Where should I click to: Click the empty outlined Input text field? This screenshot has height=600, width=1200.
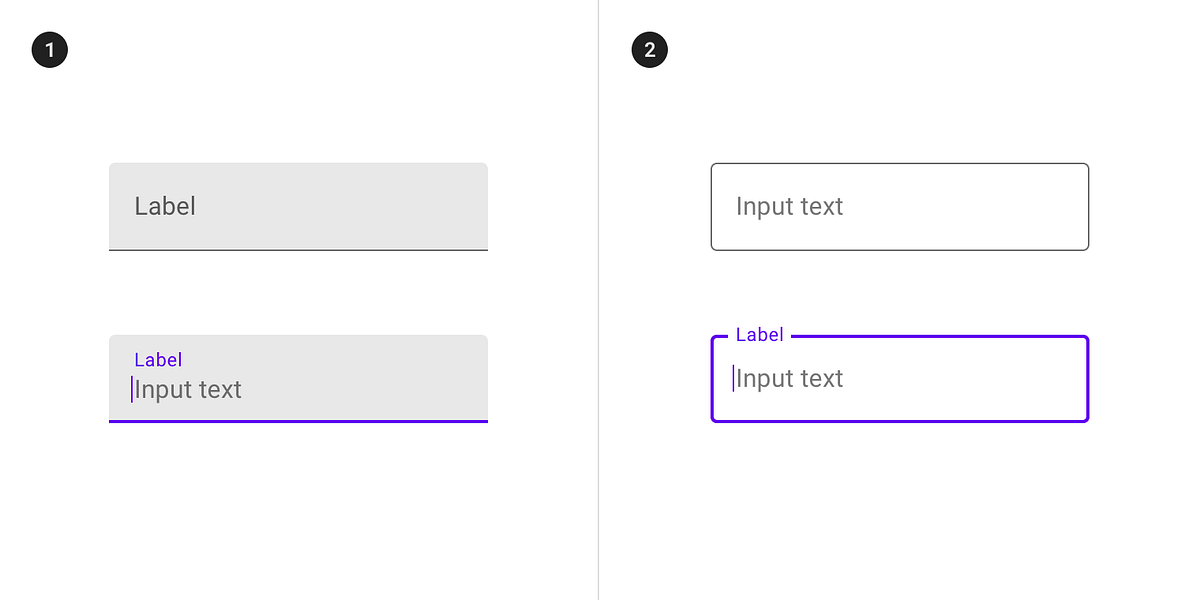pos(899,206)
